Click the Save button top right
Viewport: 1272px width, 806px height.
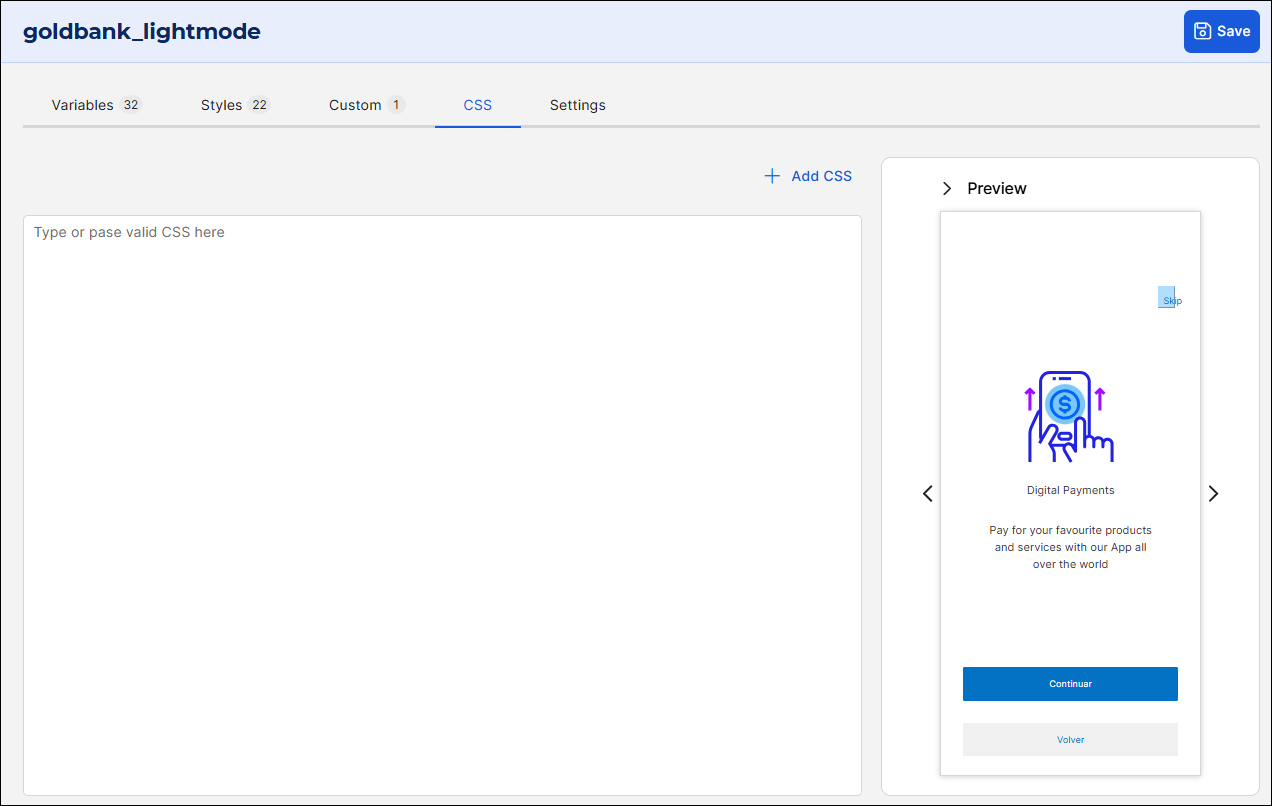[1221, 31]
